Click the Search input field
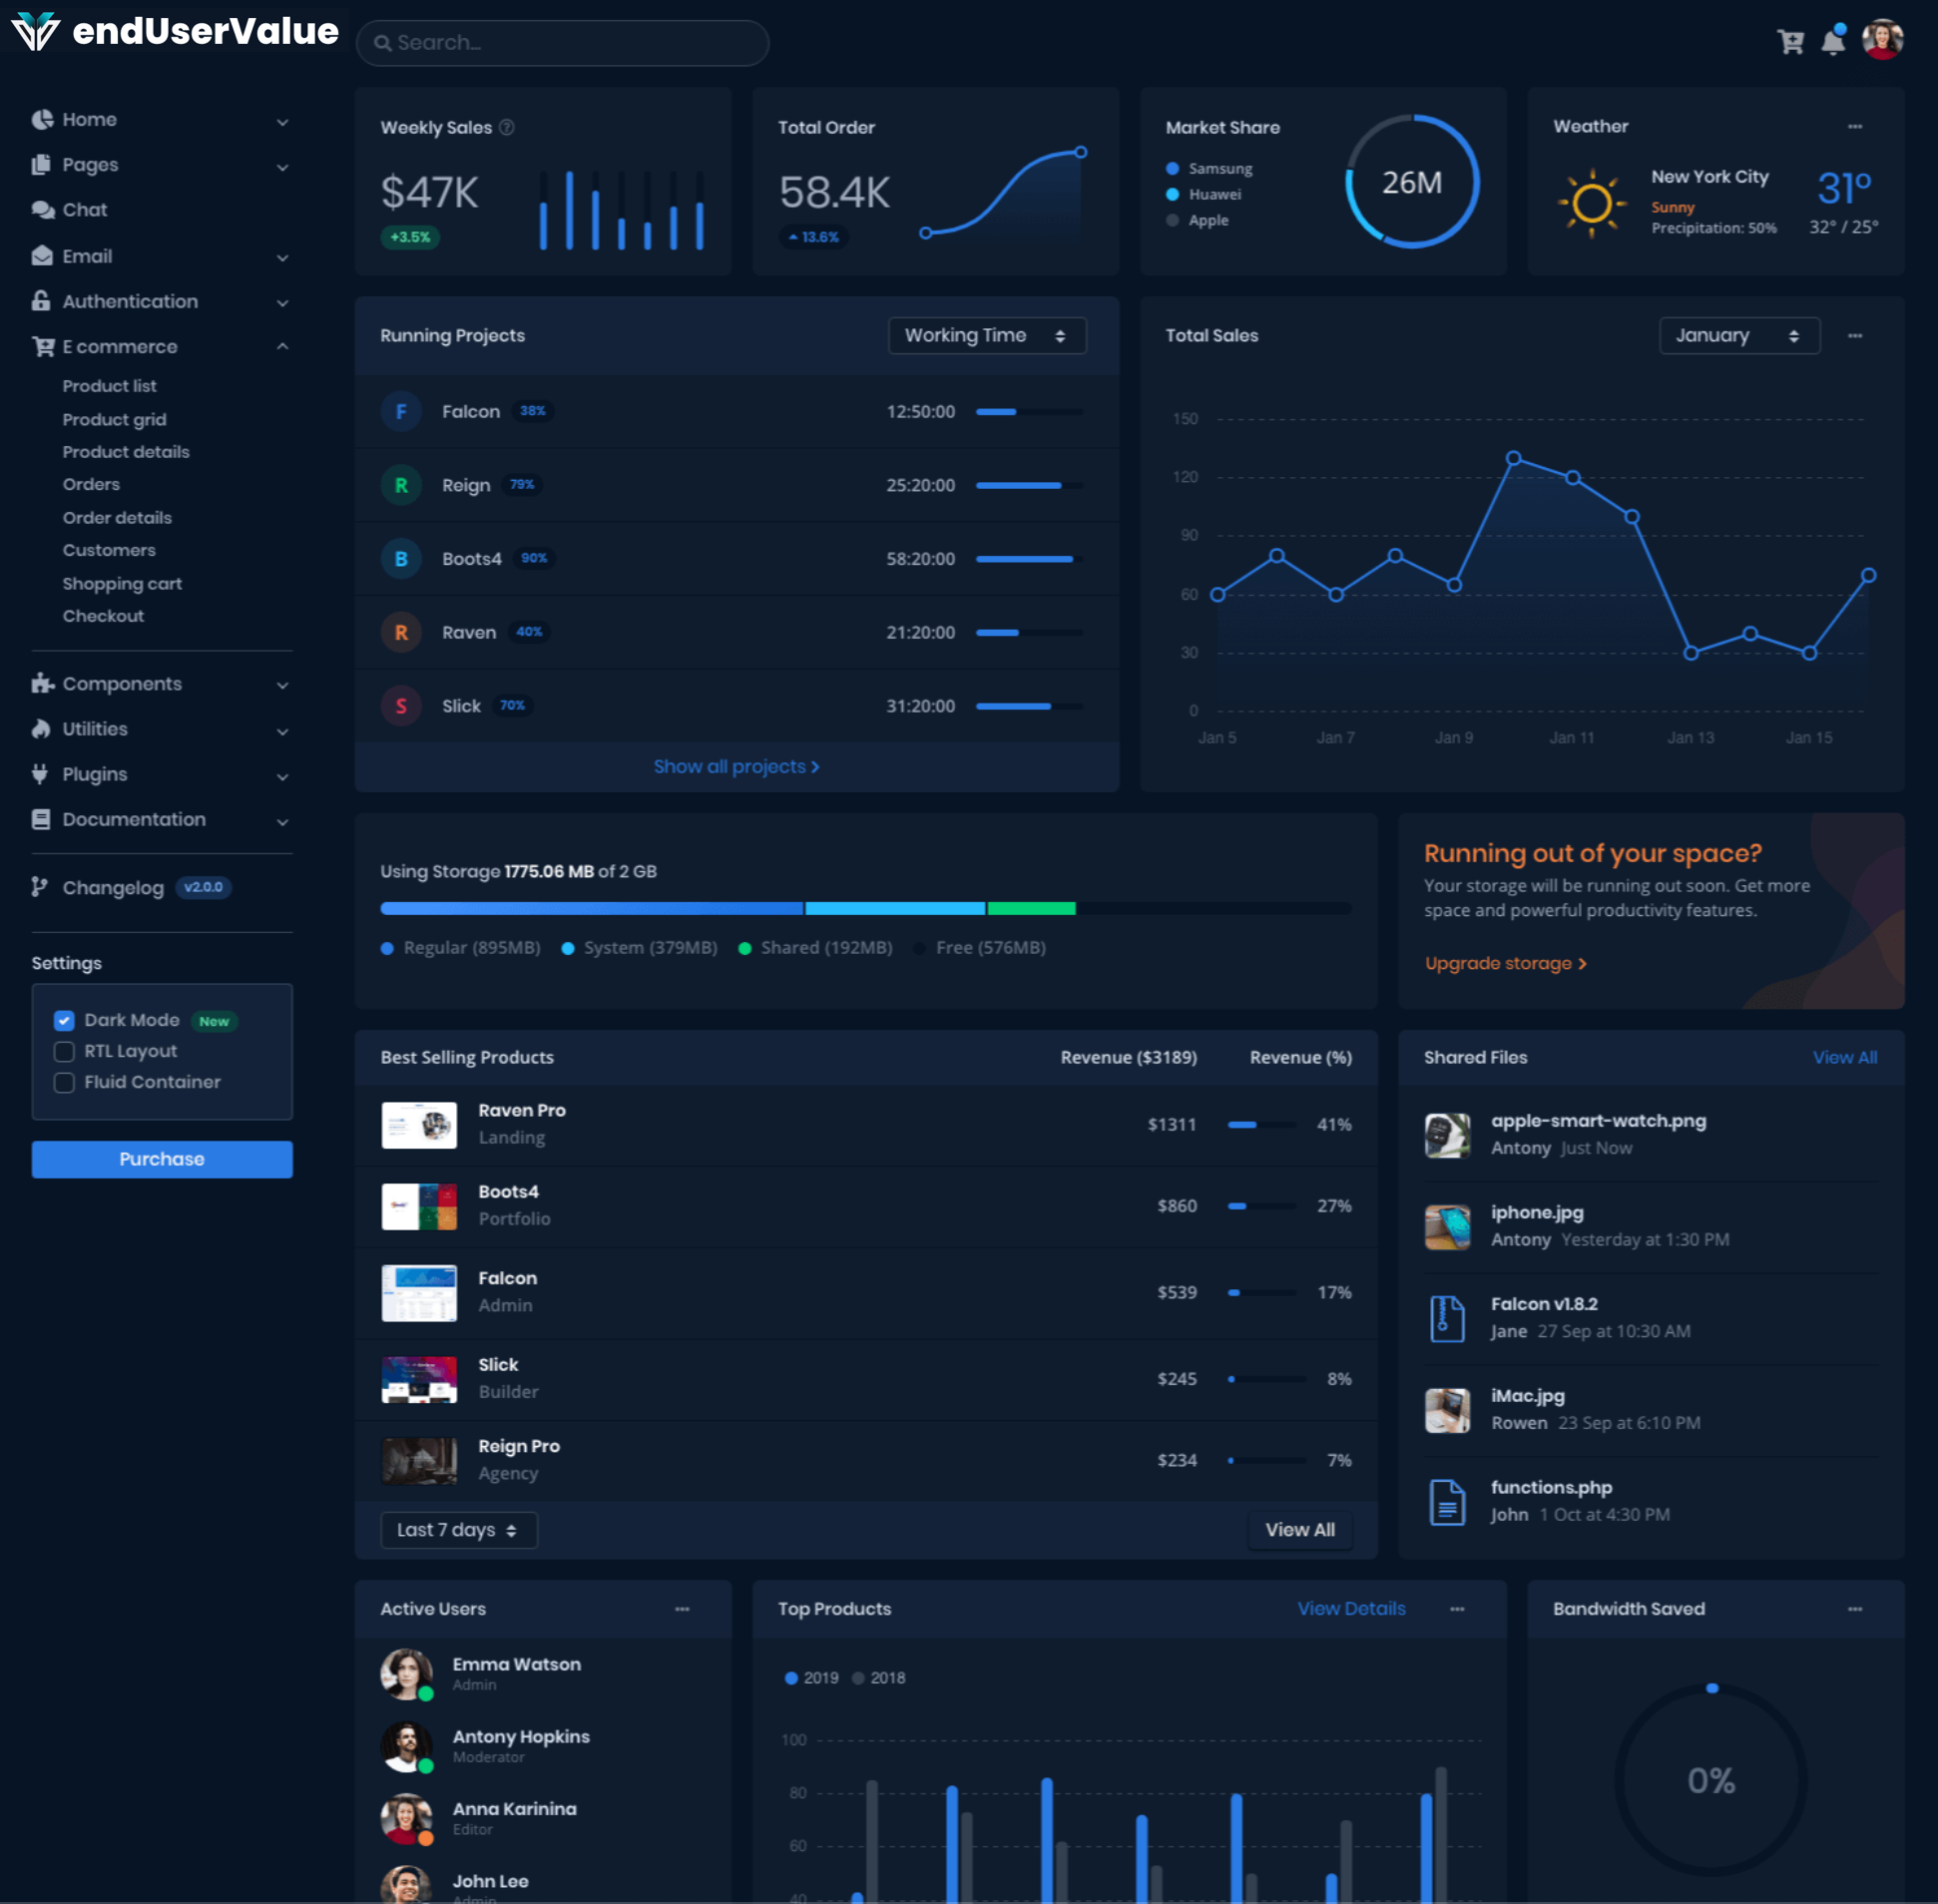The height and width of the screenshot is (1904, 1938). pos(563,43)
